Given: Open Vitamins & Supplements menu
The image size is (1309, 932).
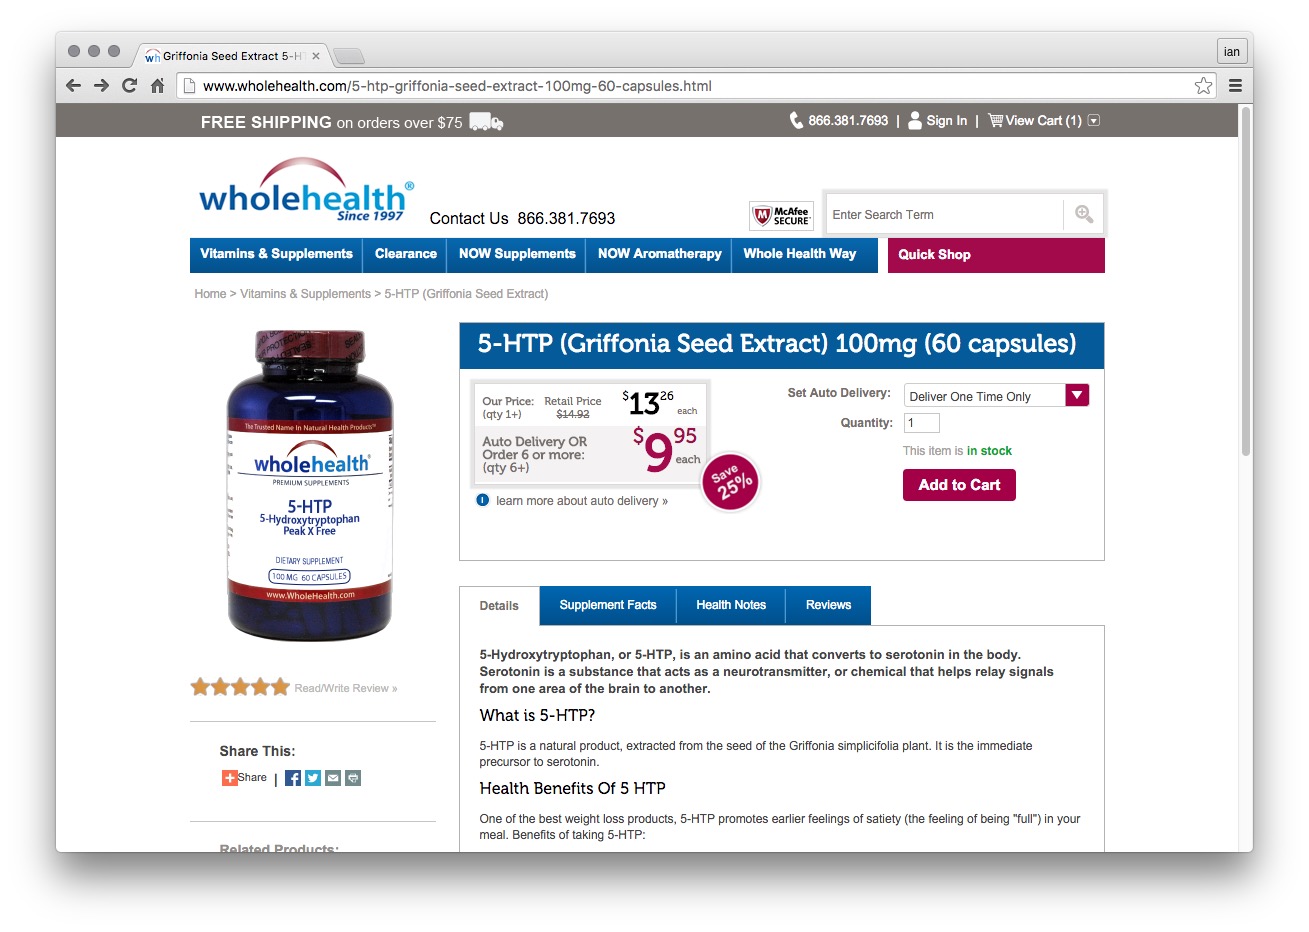Looking at the screenshot, I should click(276, 254).
